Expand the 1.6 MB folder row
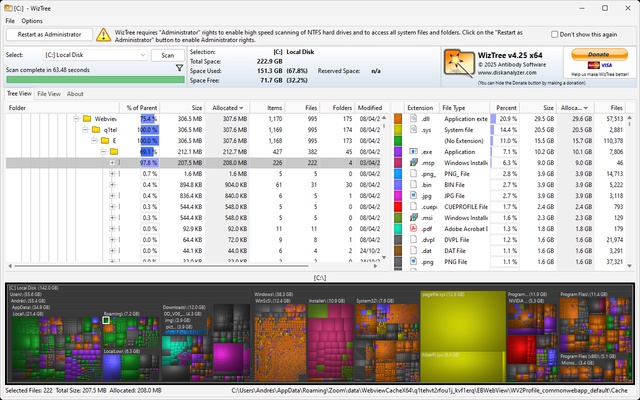Screen dimensions: 640x400 coord(112,173)
